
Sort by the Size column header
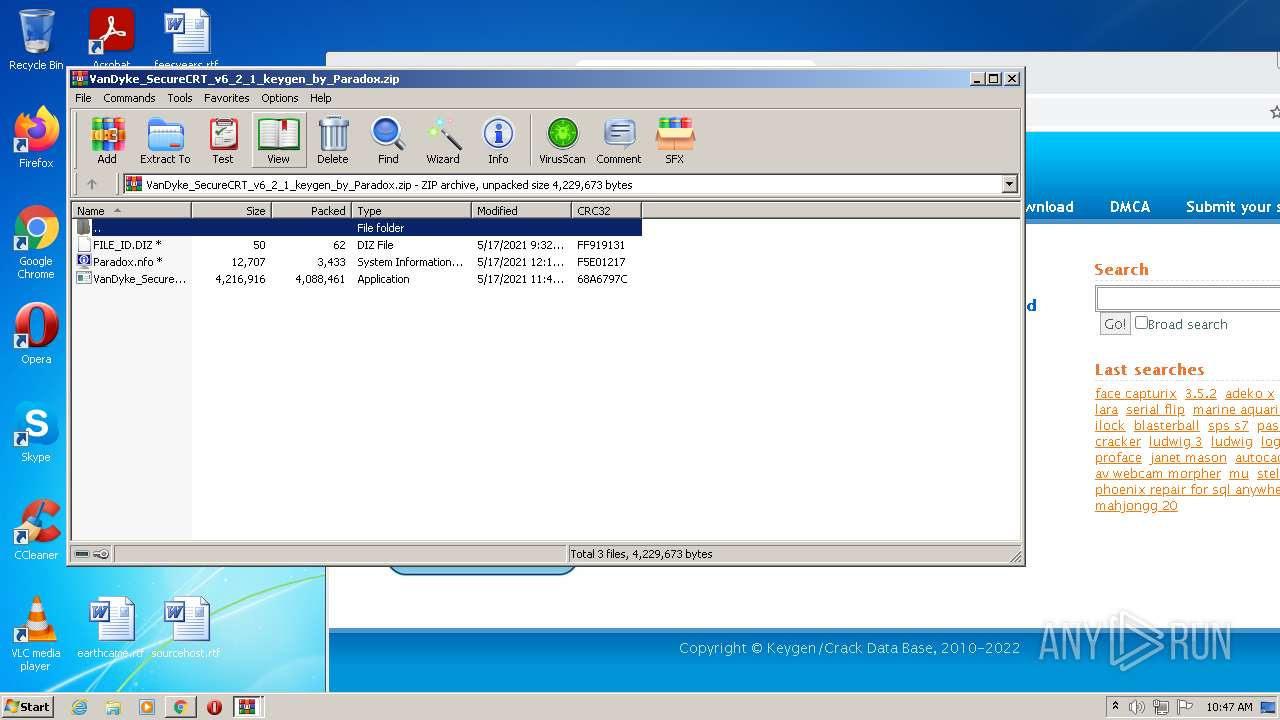(232, 210)
